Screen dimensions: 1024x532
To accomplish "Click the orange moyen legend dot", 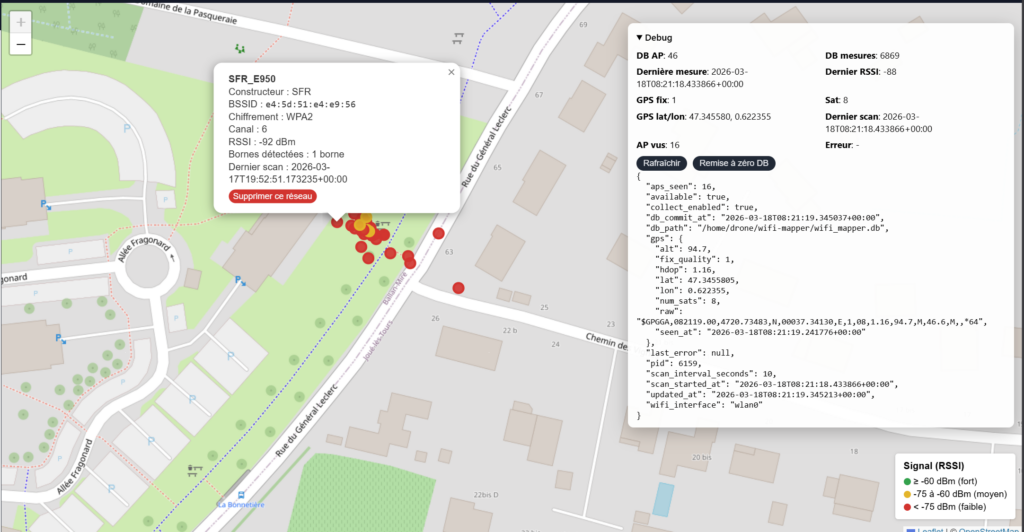I will (906, 494).
